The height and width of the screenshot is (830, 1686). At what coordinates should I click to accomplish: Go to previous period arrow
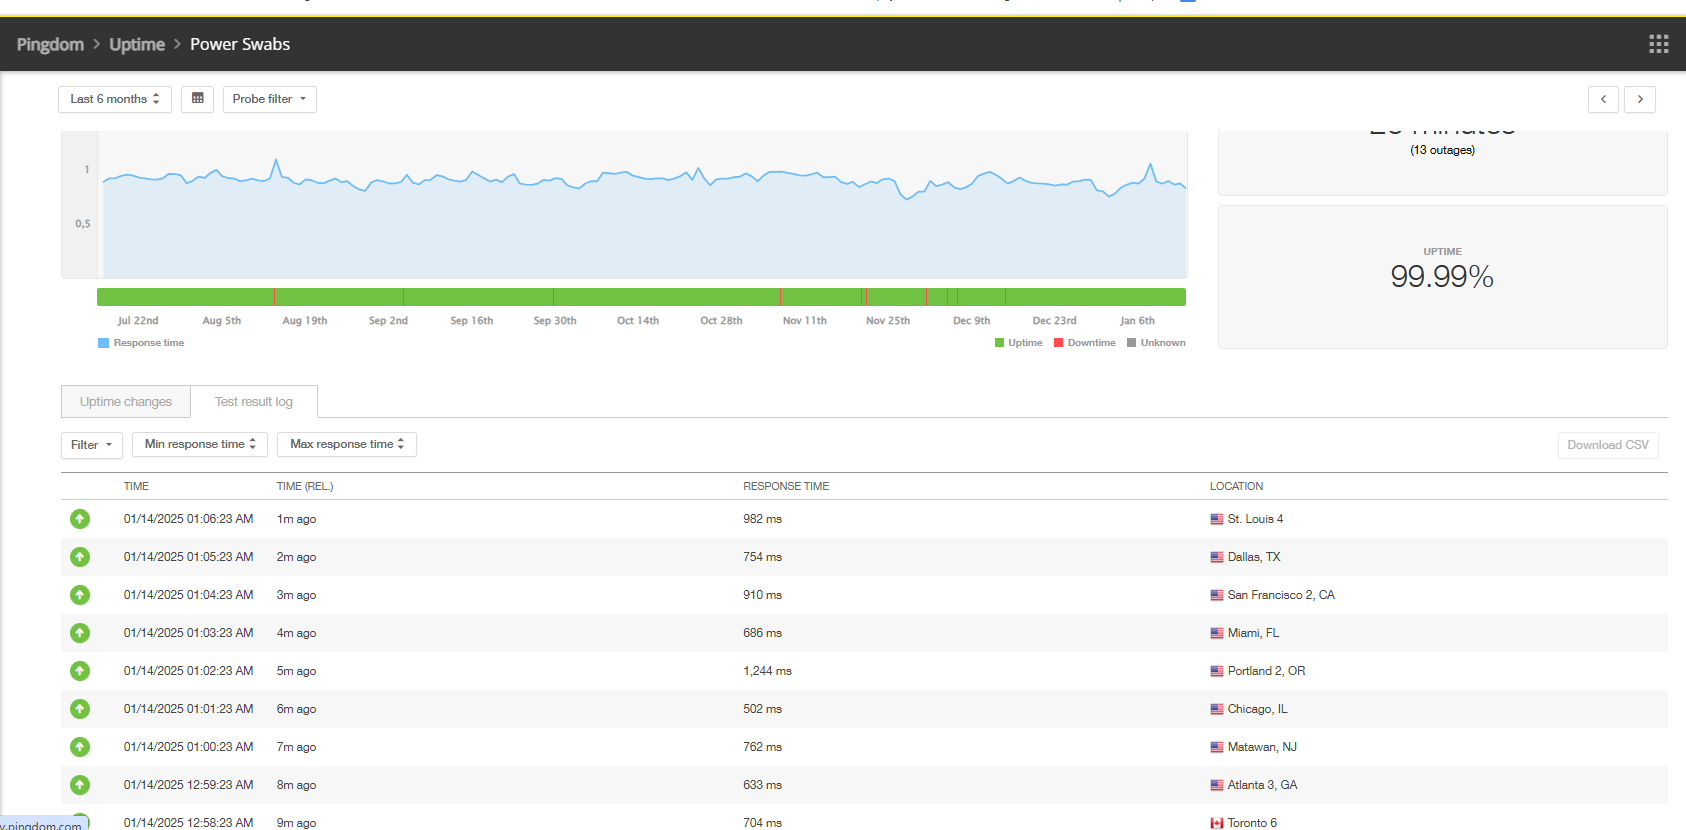pyautogui.click(x=1603, y=99)
